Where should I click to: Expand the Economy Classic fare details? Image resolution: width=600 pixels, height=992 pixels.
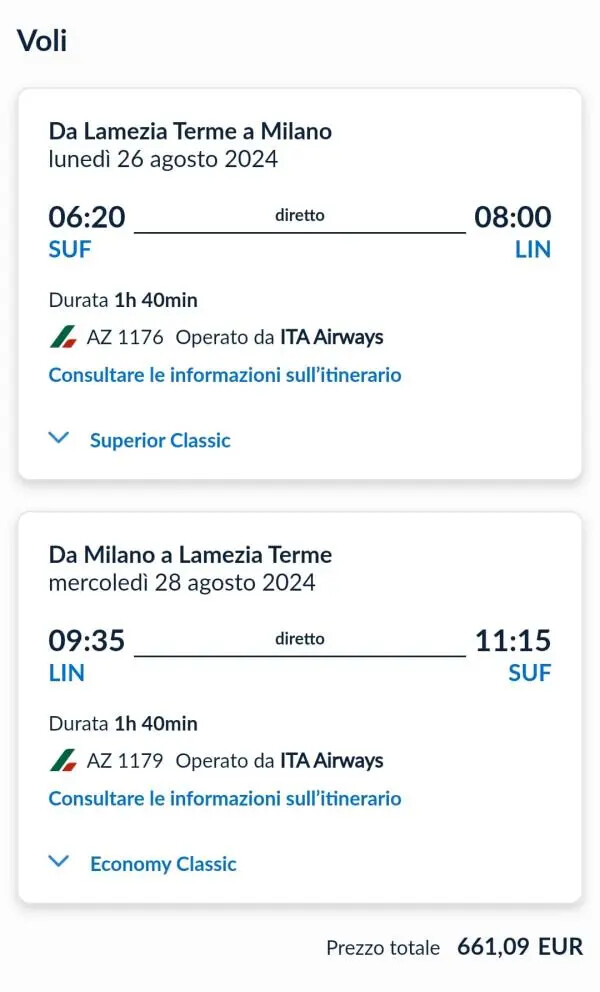point(164,862)
